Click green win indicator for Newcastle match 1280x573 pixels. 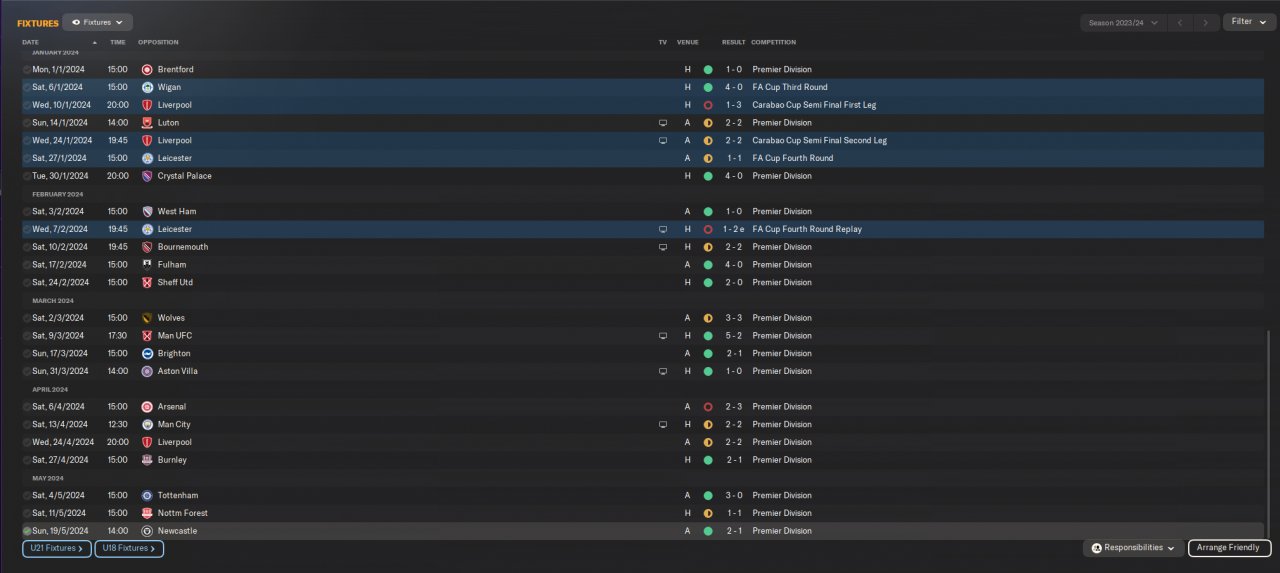point(708,531)
